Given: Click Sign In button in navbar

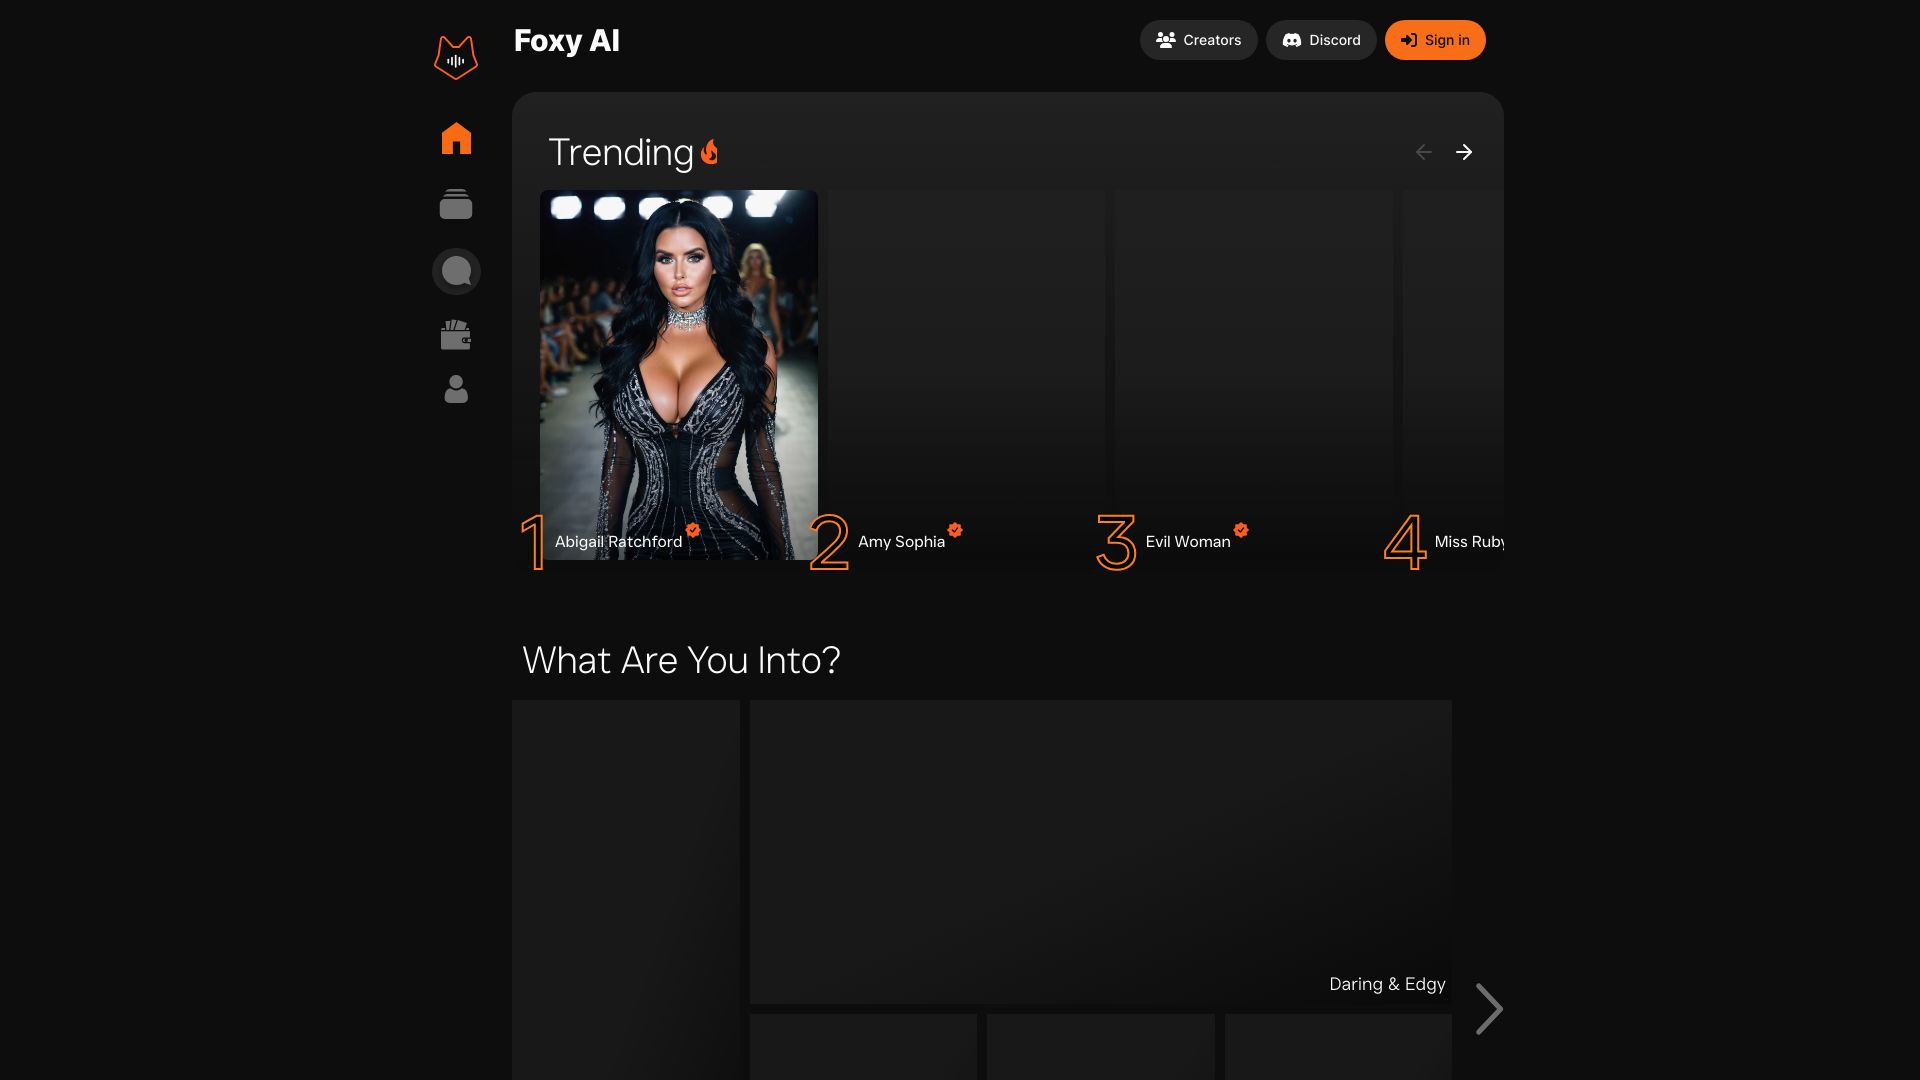Looking at the screenshot, I should (1435, 40).
